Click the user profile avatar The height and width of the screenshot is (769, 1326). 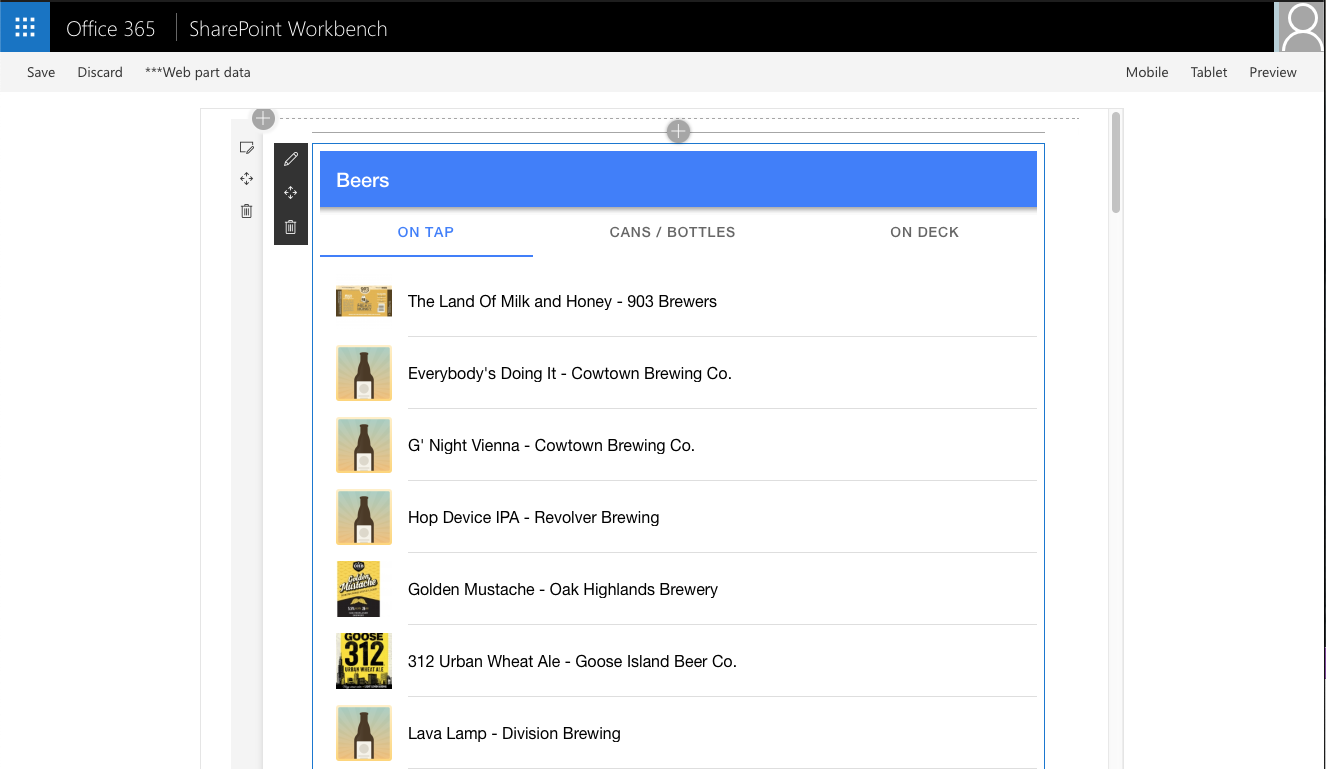(x=1301, y=27)
